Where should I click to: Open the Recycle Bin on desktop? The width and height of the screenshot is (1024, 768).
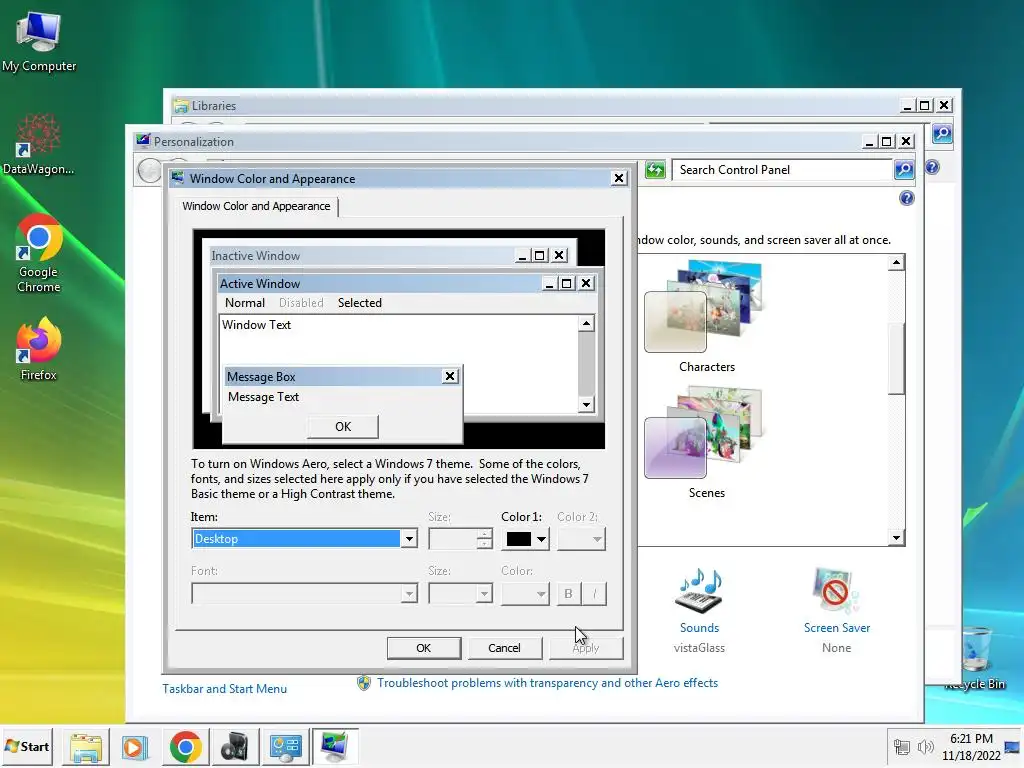tap(977, 658)
